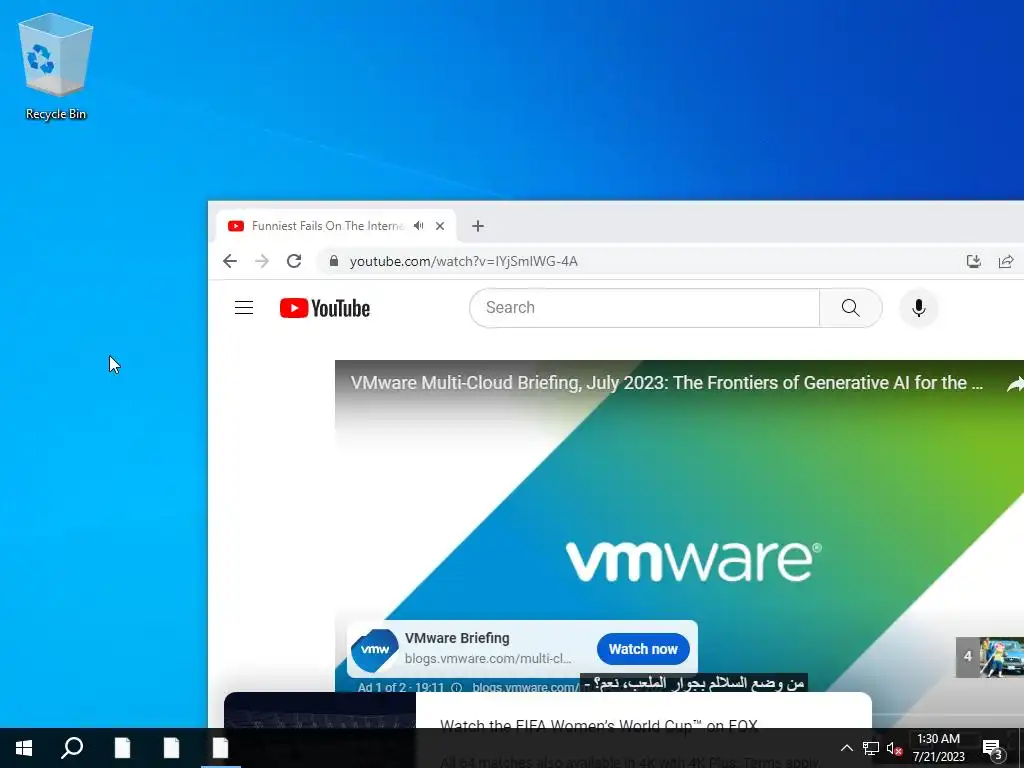Click the muted volume tray icon
This screenshot has width=1024, height=768.
point(894,748)
